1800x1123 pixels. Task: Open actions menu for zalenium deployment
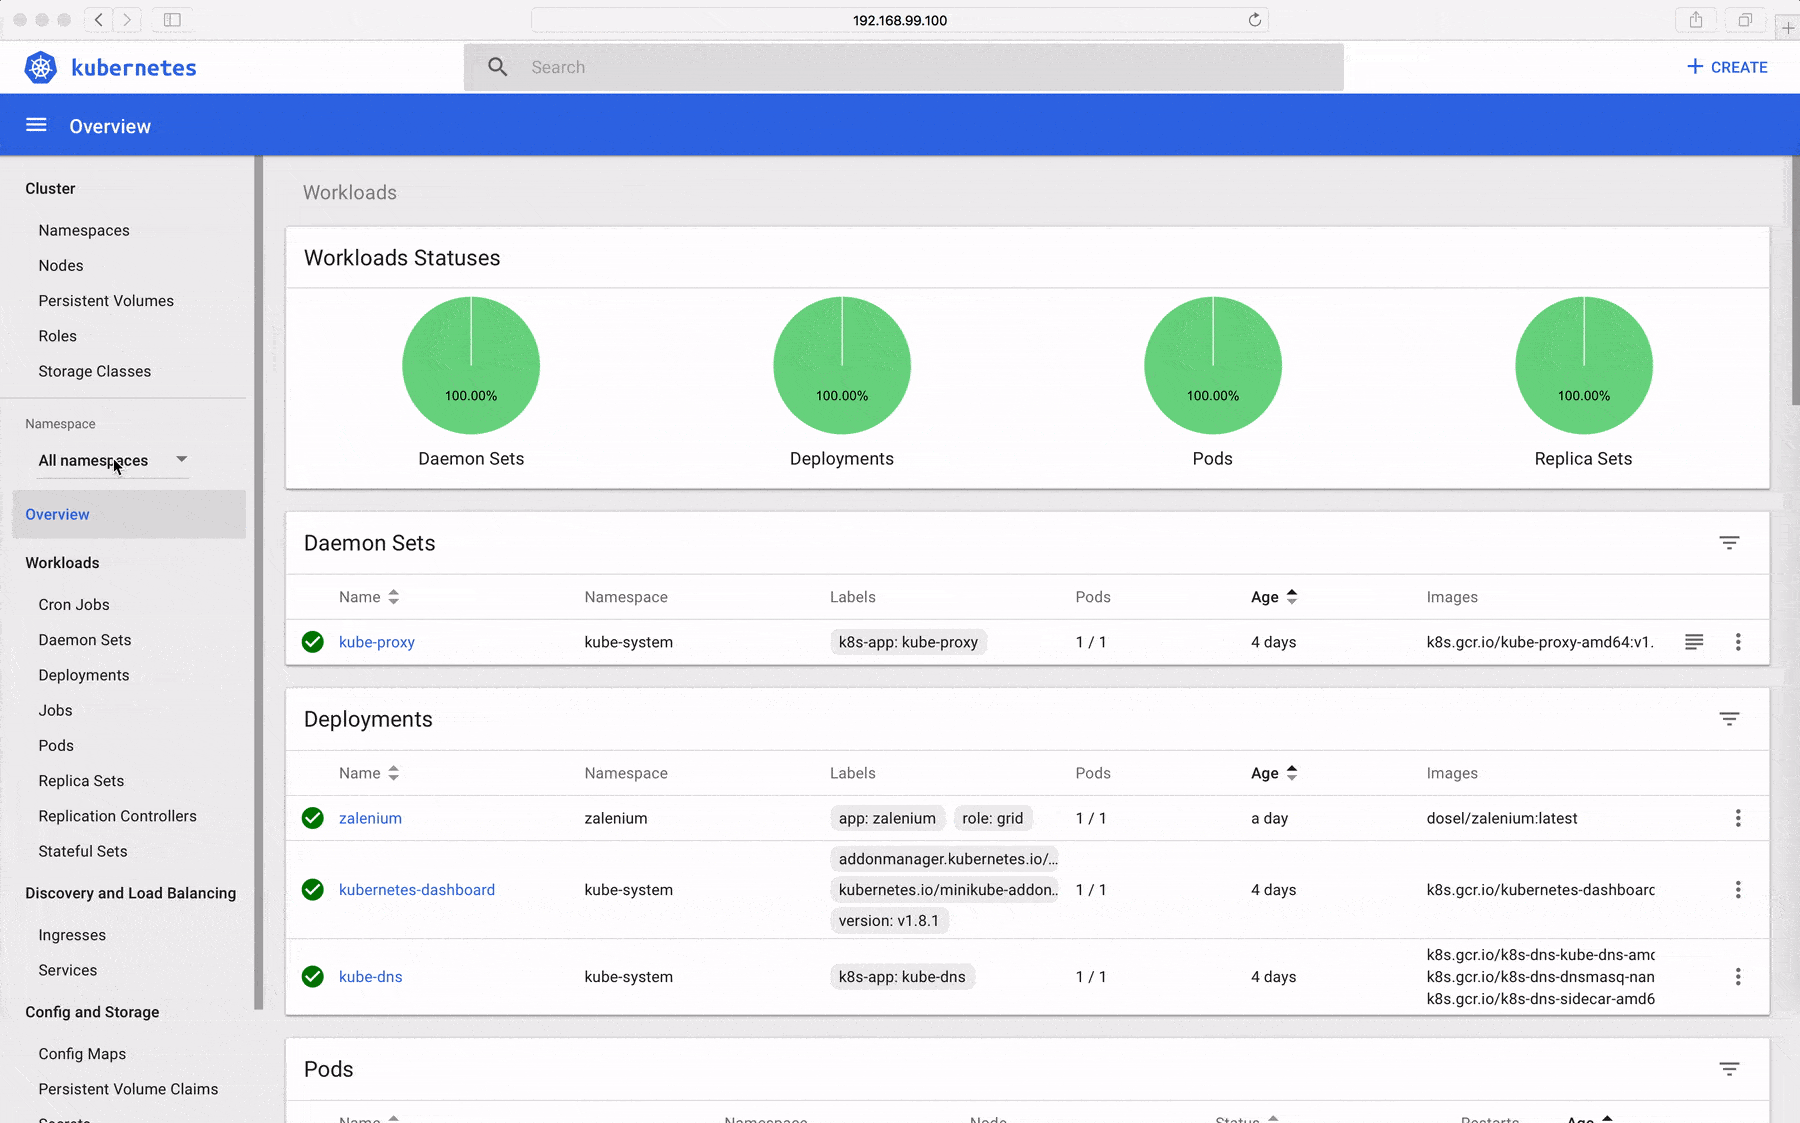1738,818
